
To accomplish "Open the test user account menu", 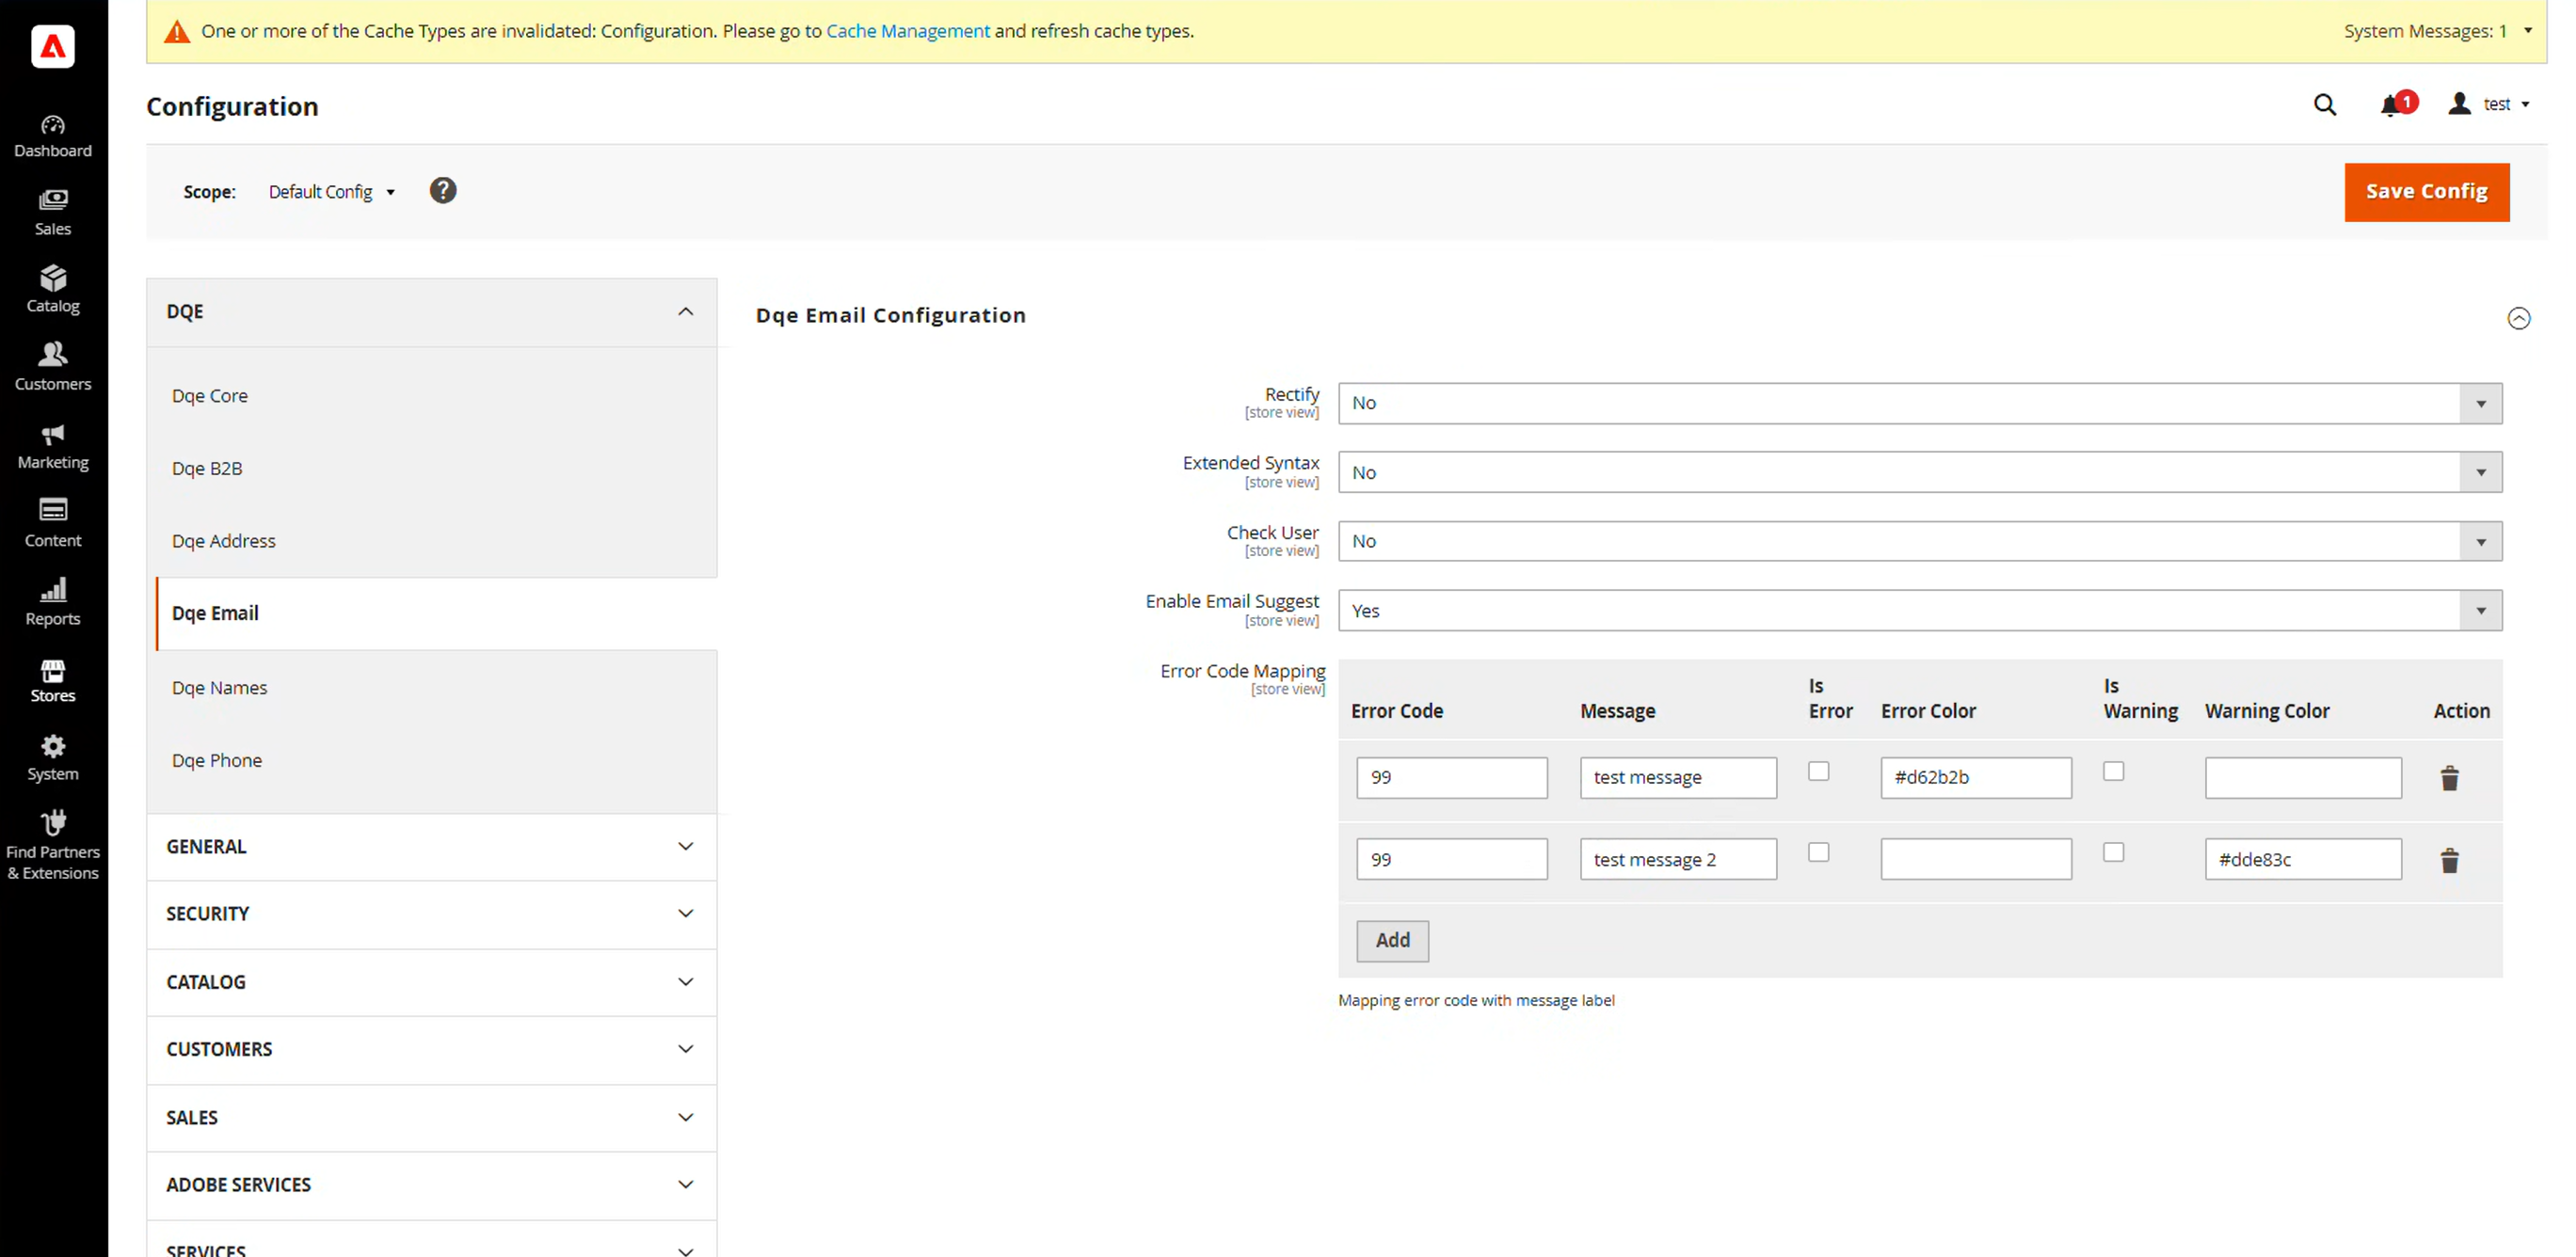I will (2488, 104).
